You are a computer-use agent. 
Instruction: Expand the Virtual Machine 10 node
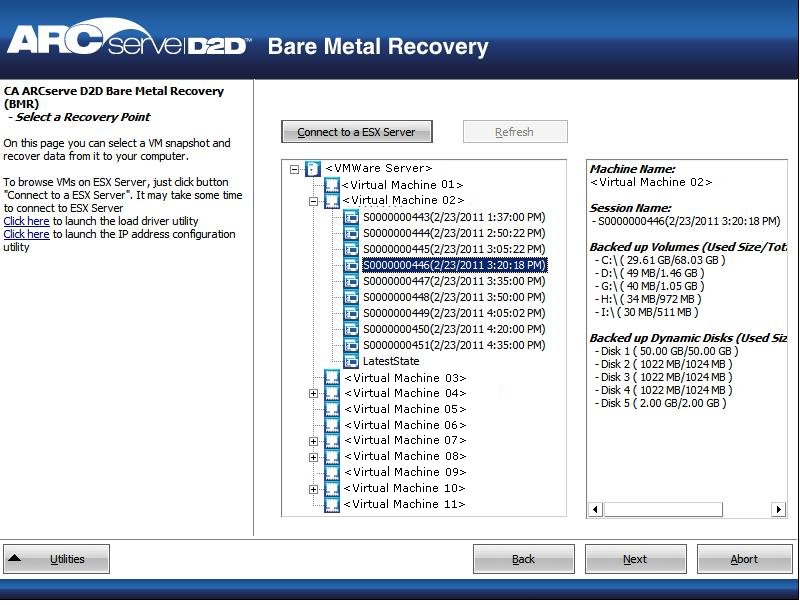[x=313, y=489]
